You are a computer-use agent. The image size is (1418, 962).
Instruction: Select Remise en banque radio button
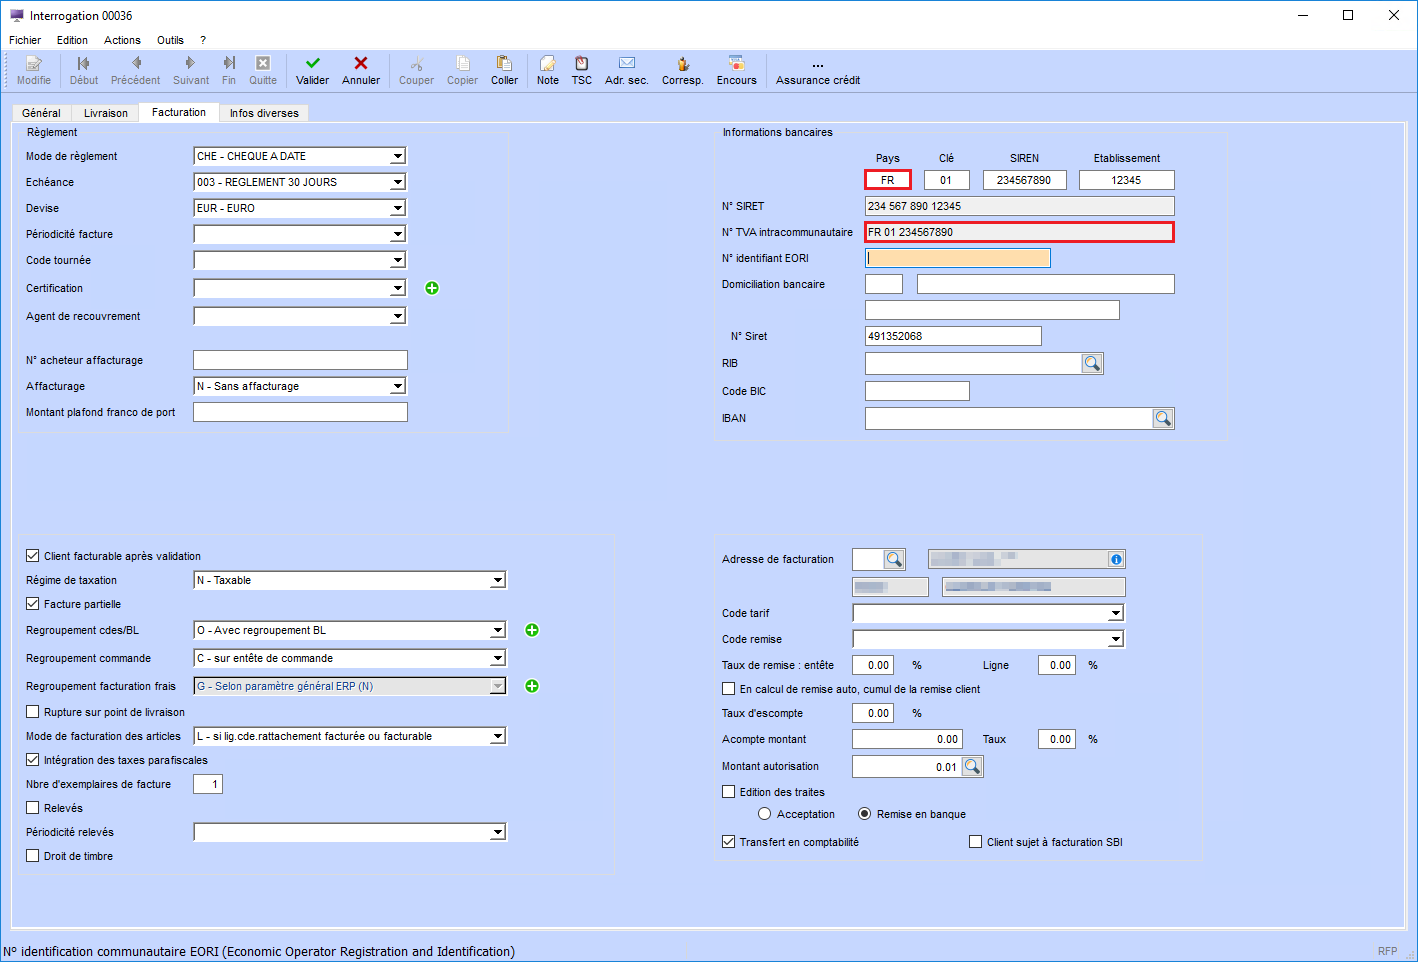click(865, 814)
